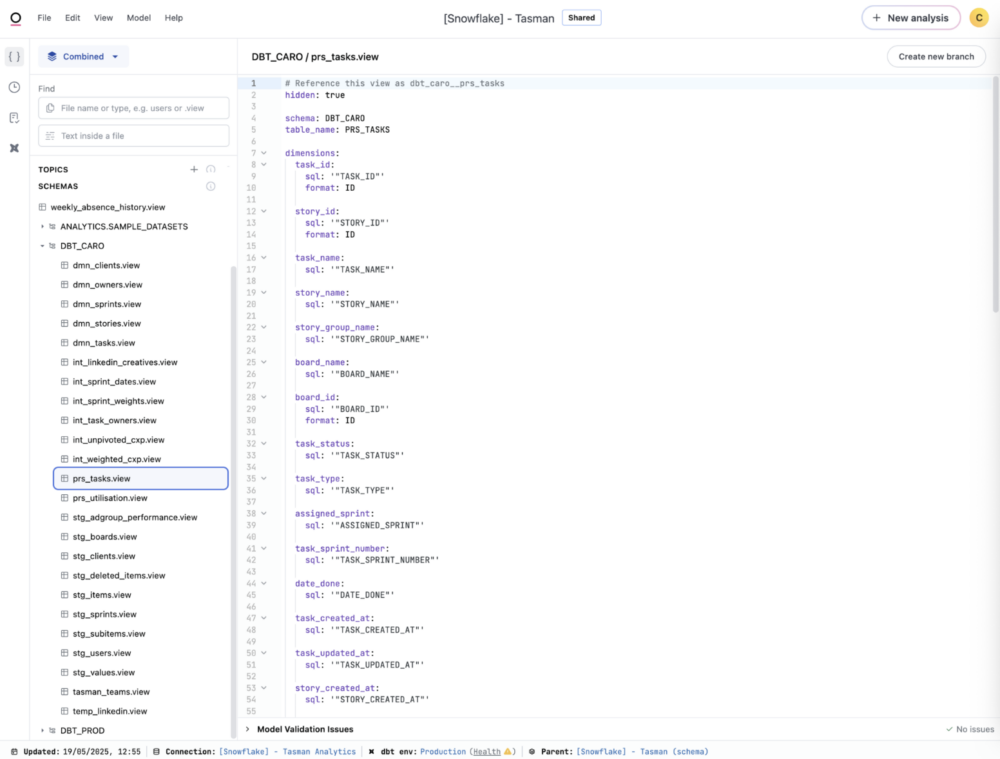Toggle the Model Validation Issues panel
Viewport: 1000px width, 759px height.
coord(245,729)
